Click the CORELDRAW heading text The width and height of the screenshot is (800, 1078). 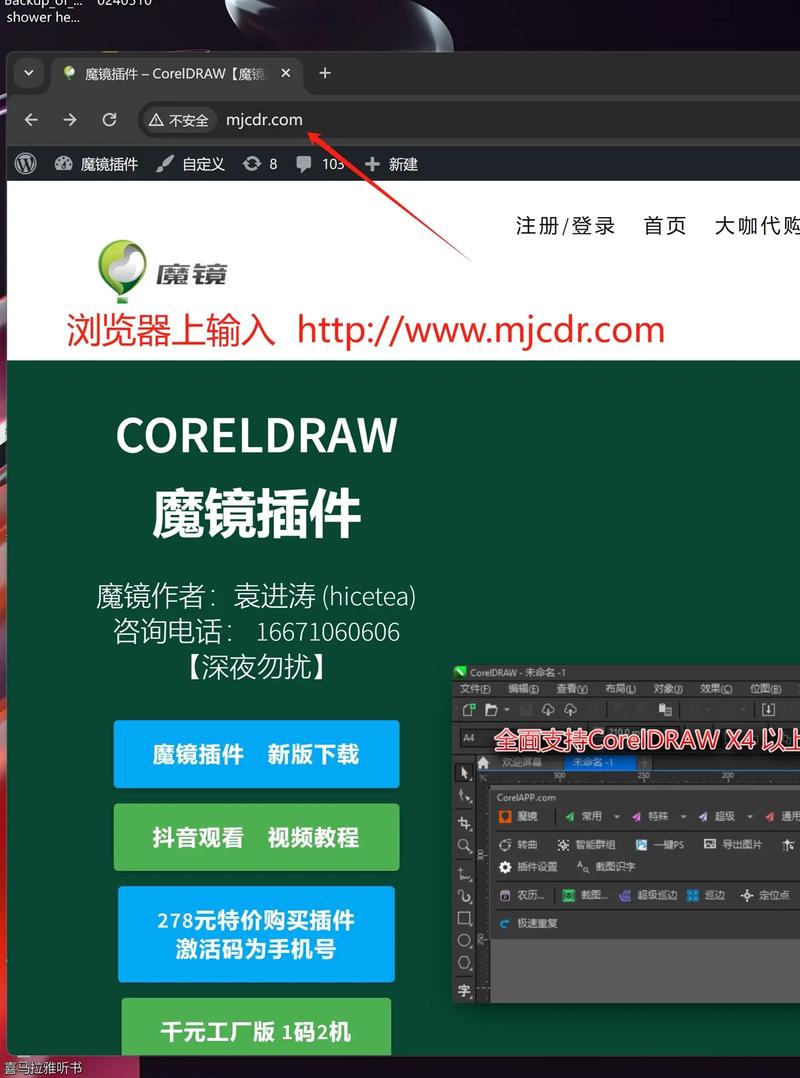pyautogui.click(x=256, y=435)
